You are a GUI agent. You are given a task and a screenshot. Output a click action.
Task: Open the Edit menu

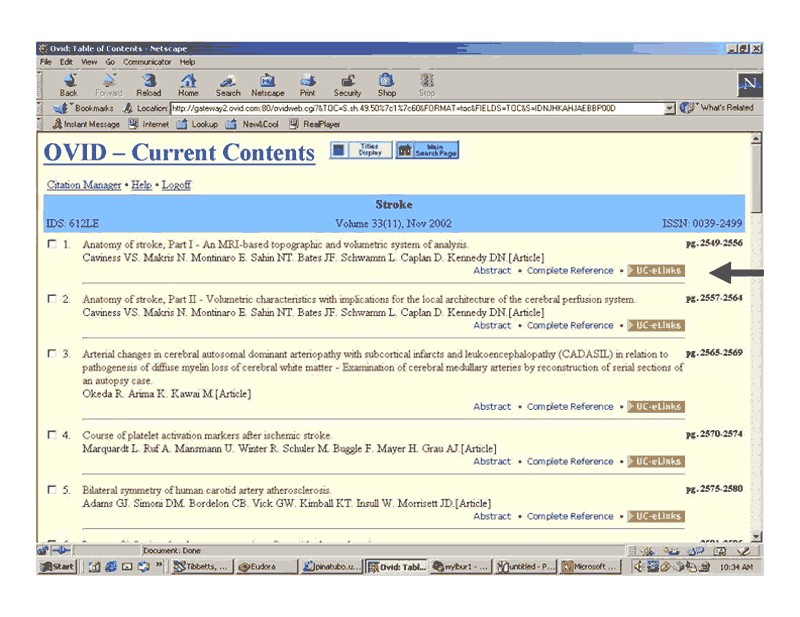pyautogui.click(x=66, y=62)
